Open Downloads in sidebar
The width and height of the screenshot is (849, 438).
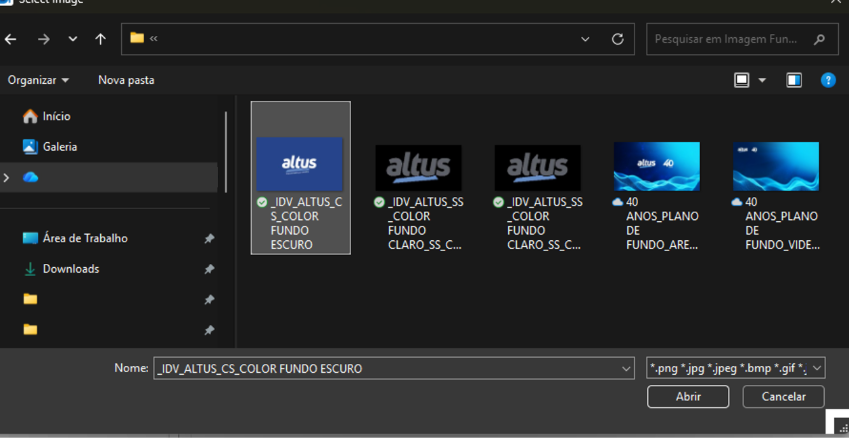click(71, 269)
